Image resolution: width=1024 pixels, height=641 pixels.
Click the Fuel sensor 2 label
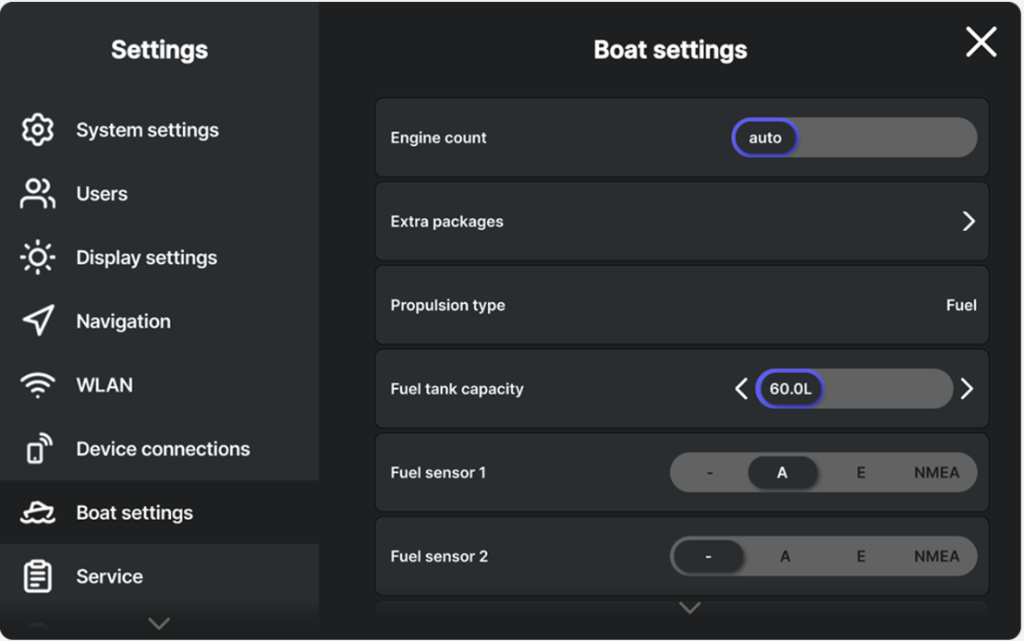pos(439,556)
